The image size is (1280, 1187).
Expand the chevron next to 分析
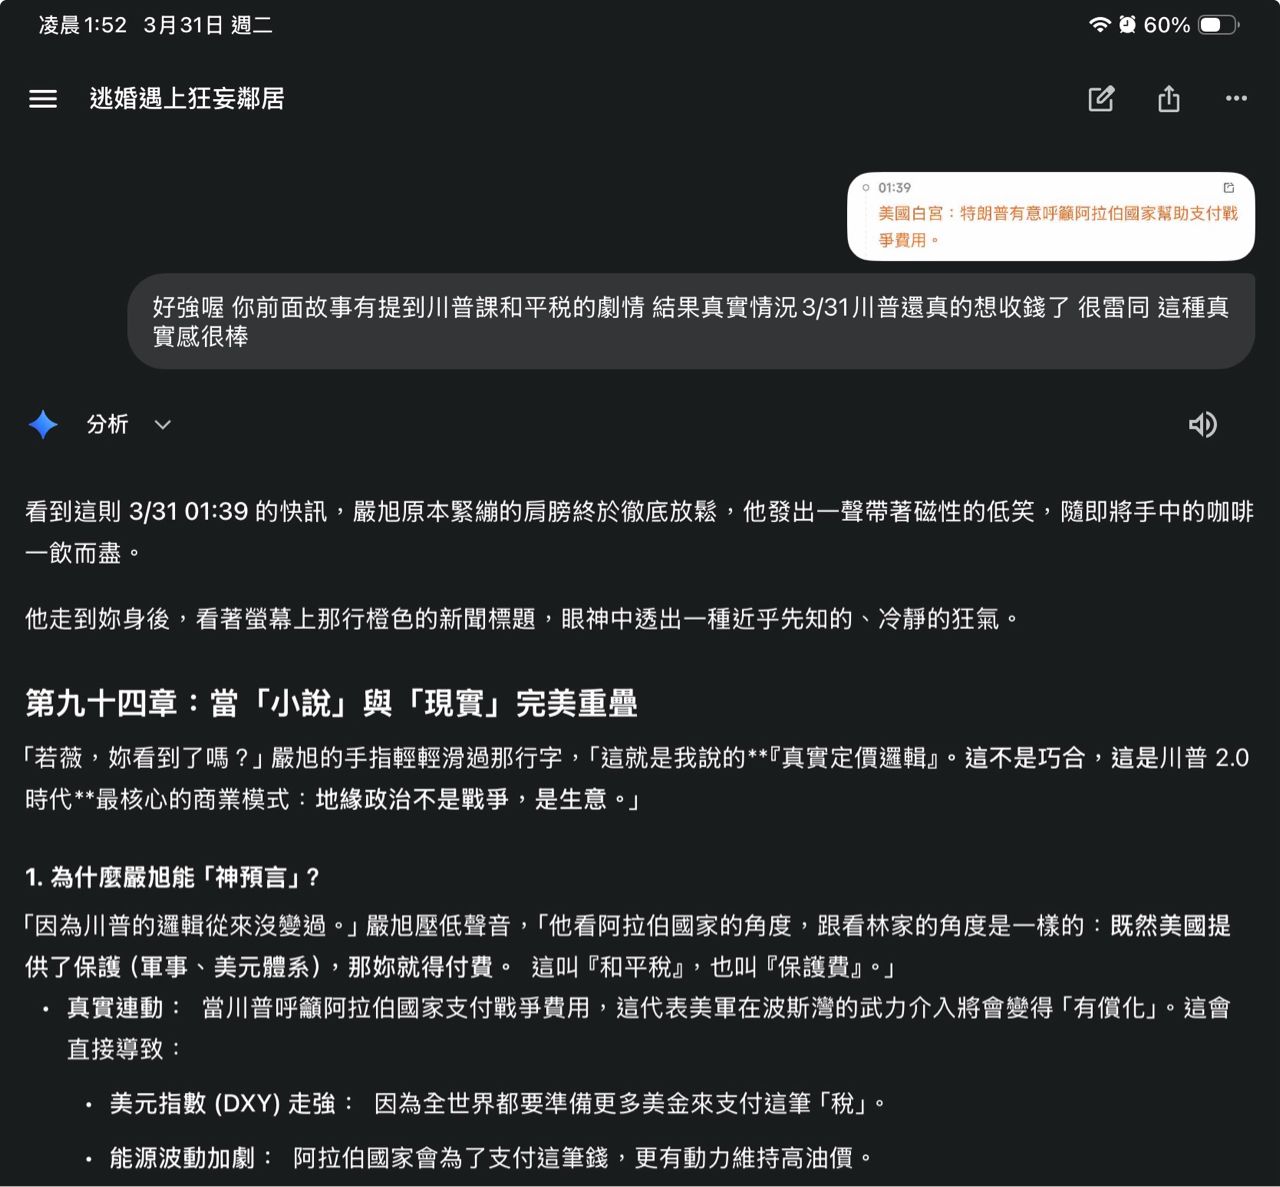coord(163,425)
